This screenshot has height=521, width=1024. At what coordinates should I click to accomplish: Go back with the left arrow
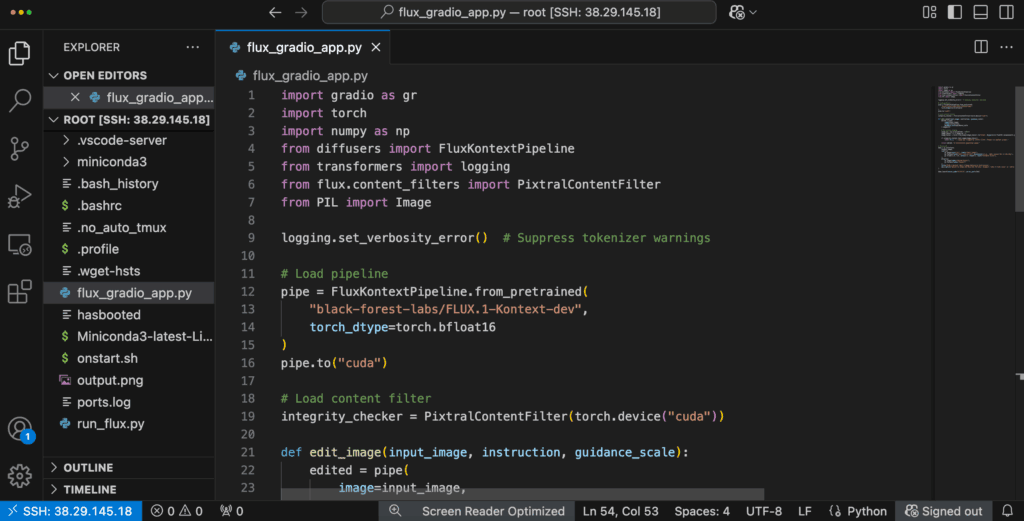click(x=275, y=12)
